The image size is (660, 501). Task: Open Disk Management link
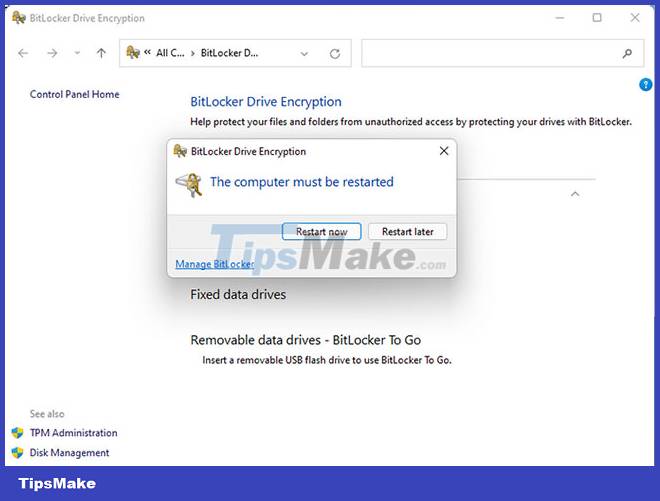[69, 453]
